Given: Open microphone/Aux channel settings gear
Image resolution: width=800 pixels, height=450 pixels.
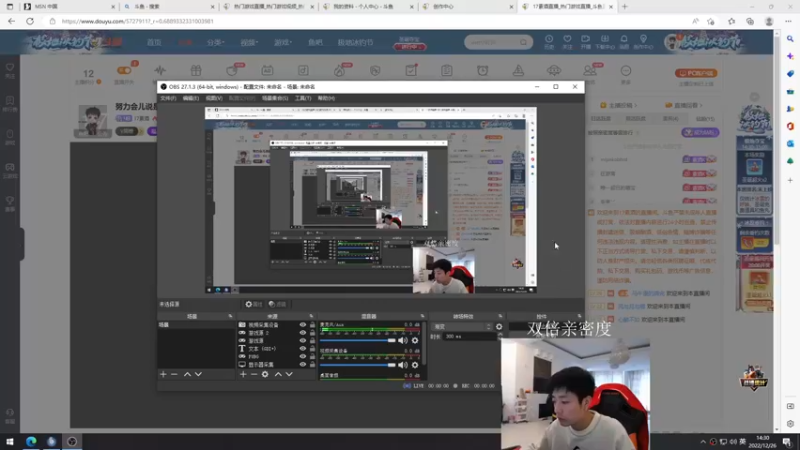Looking at the screenshot, I should 415,340.
